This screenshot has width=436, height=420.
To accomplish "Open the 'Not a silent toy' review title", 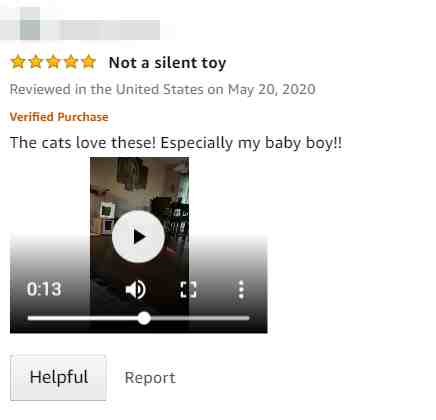I will tap(167, 63).
